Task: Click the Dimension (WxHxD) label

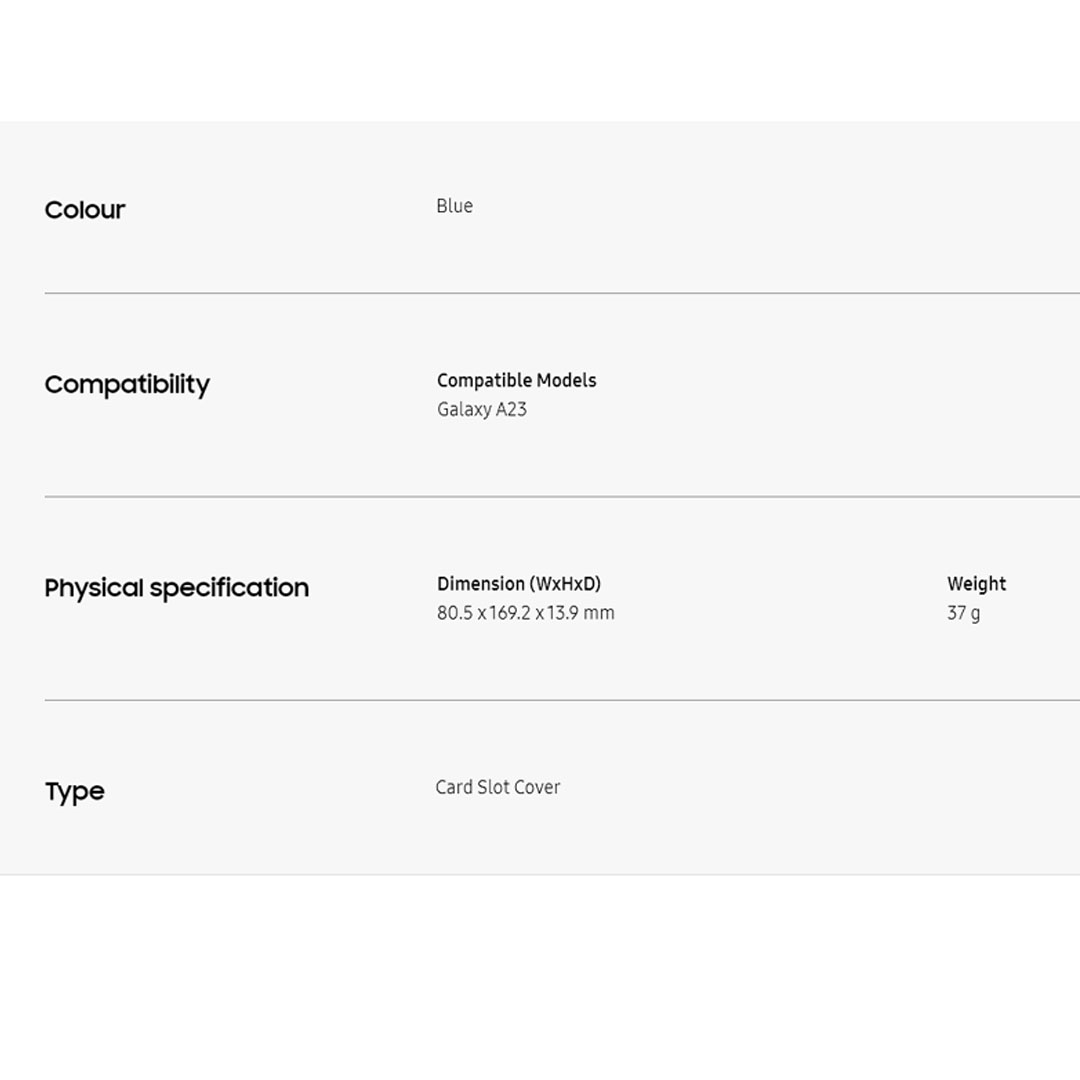Action: click(518, 584)
